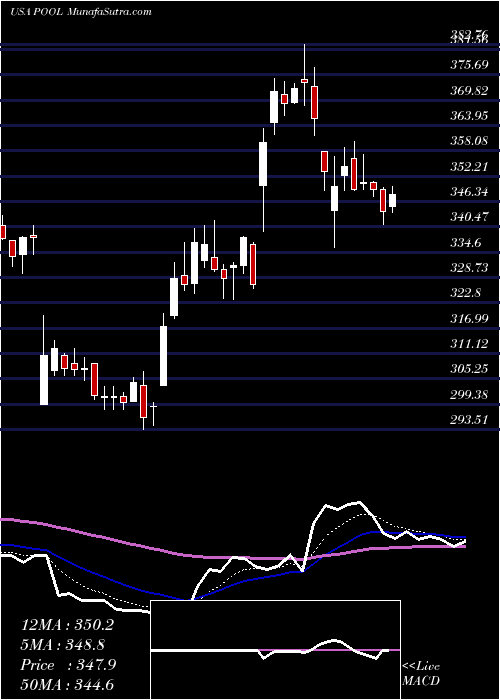500x700 pixels.
Task: Click the 358.08 price axis label
Action: [469, 141]
